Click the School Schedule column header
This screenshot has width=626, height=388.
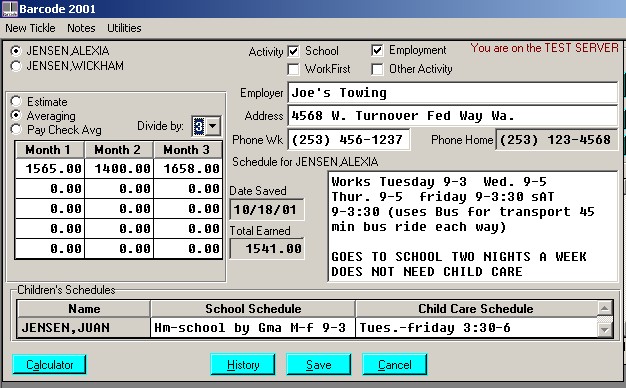tap(253, 309)
